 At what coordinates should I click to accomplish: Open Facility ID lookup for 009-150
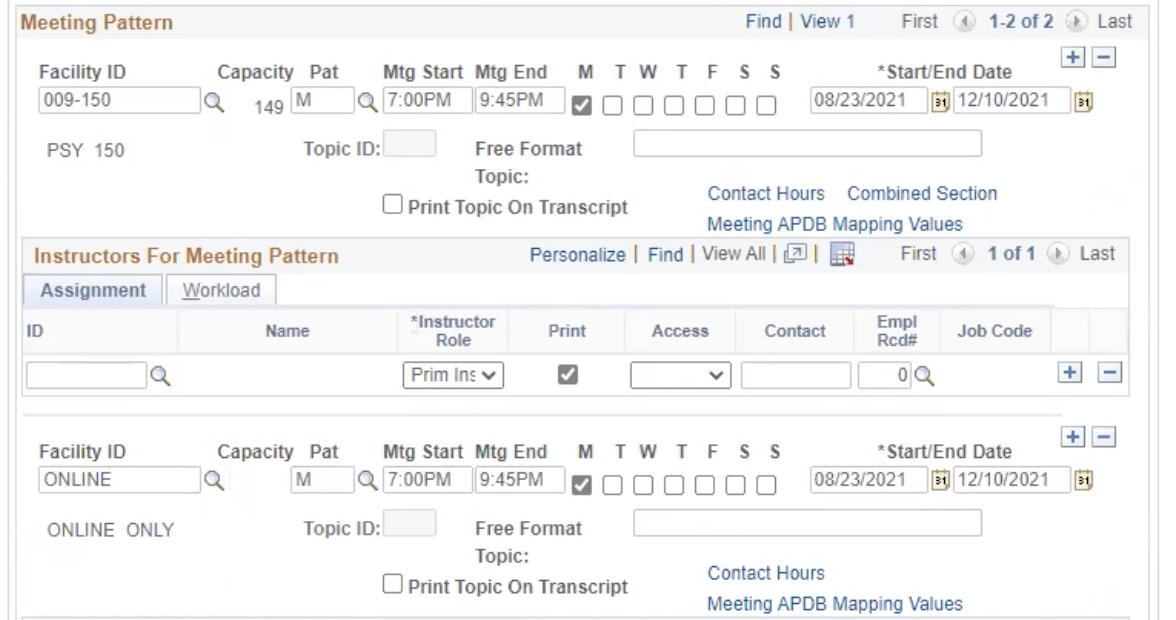[214, 102]
